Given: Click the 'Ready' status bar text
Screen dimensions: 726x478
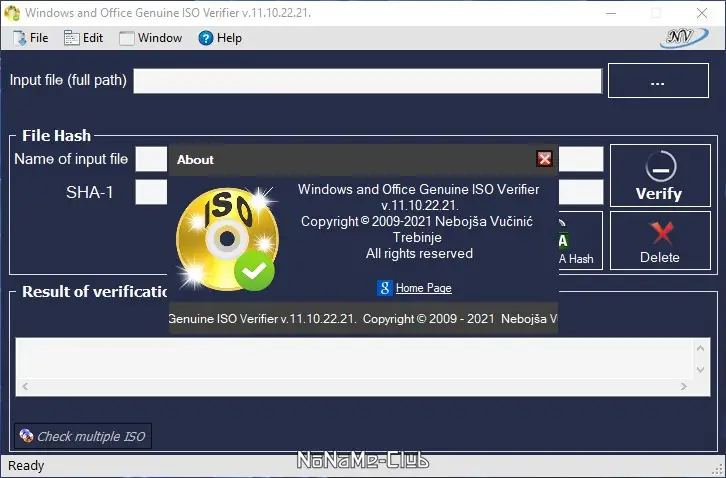Looking at the screenshot, I should point(26,465).
